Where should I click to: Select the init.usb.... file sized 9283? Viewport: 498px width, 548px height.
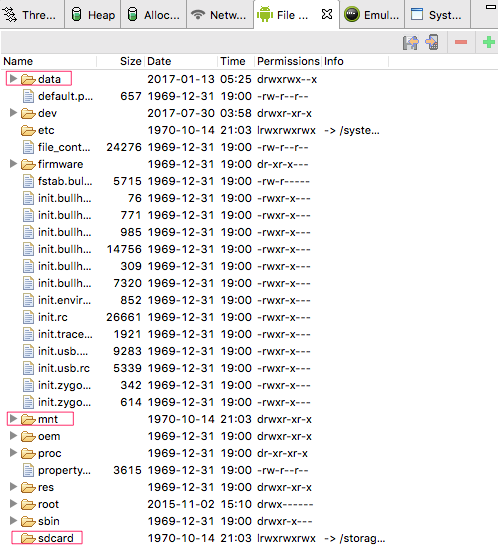pos(63,351)
